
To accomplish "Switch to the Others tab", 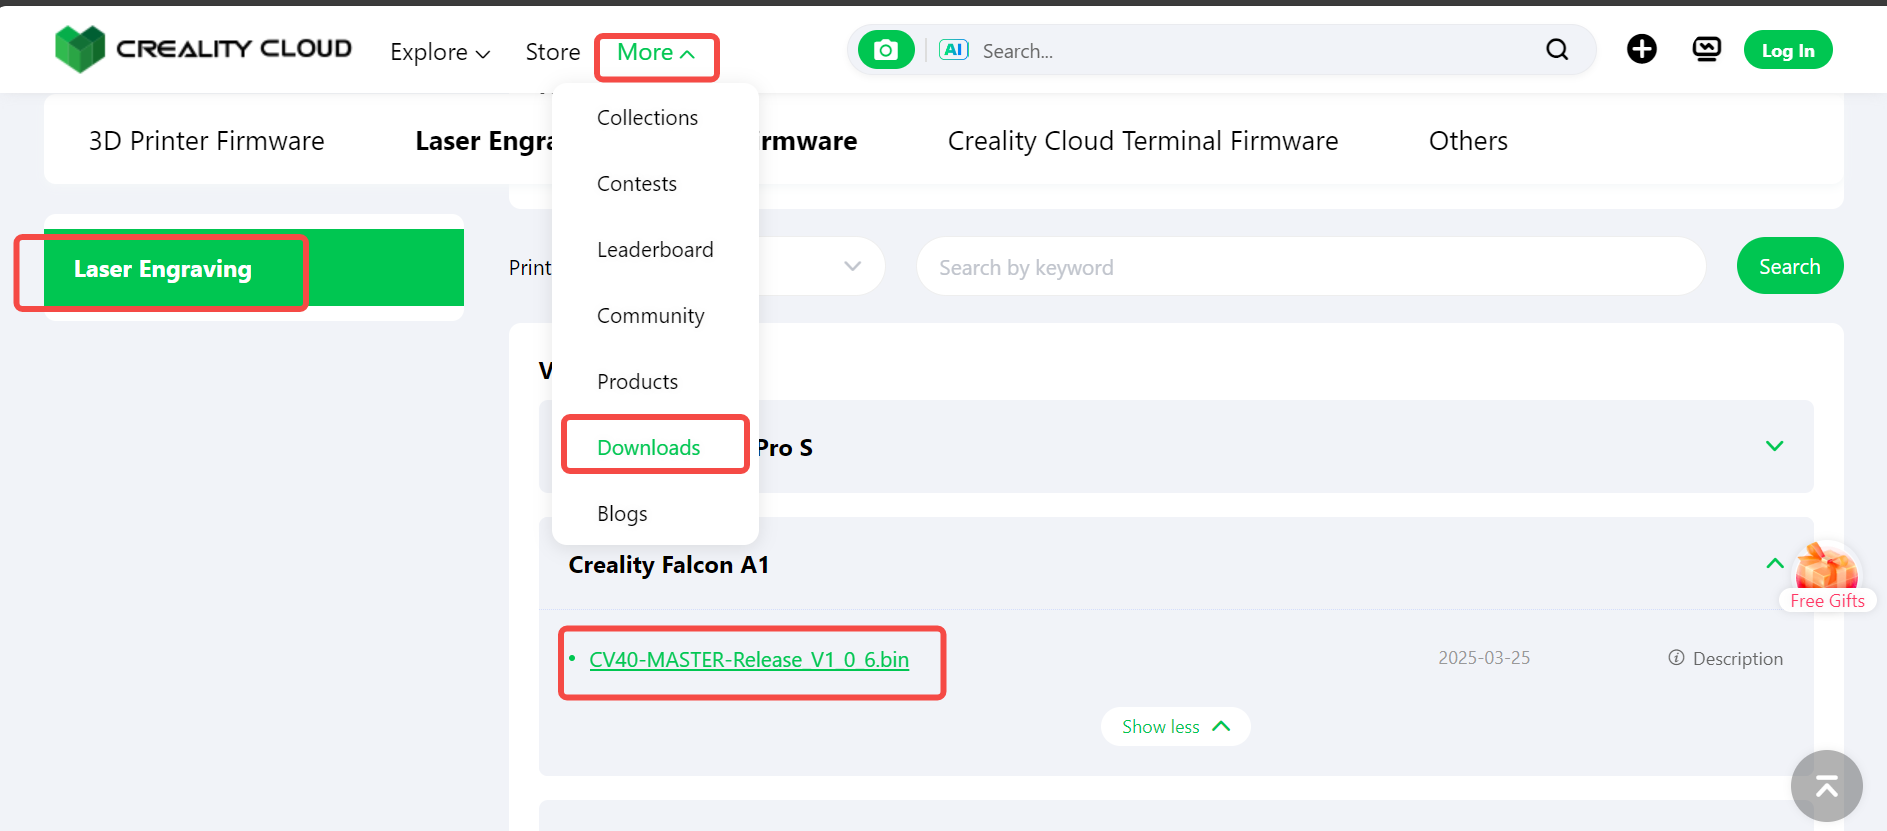I will tap(1468, 141).
